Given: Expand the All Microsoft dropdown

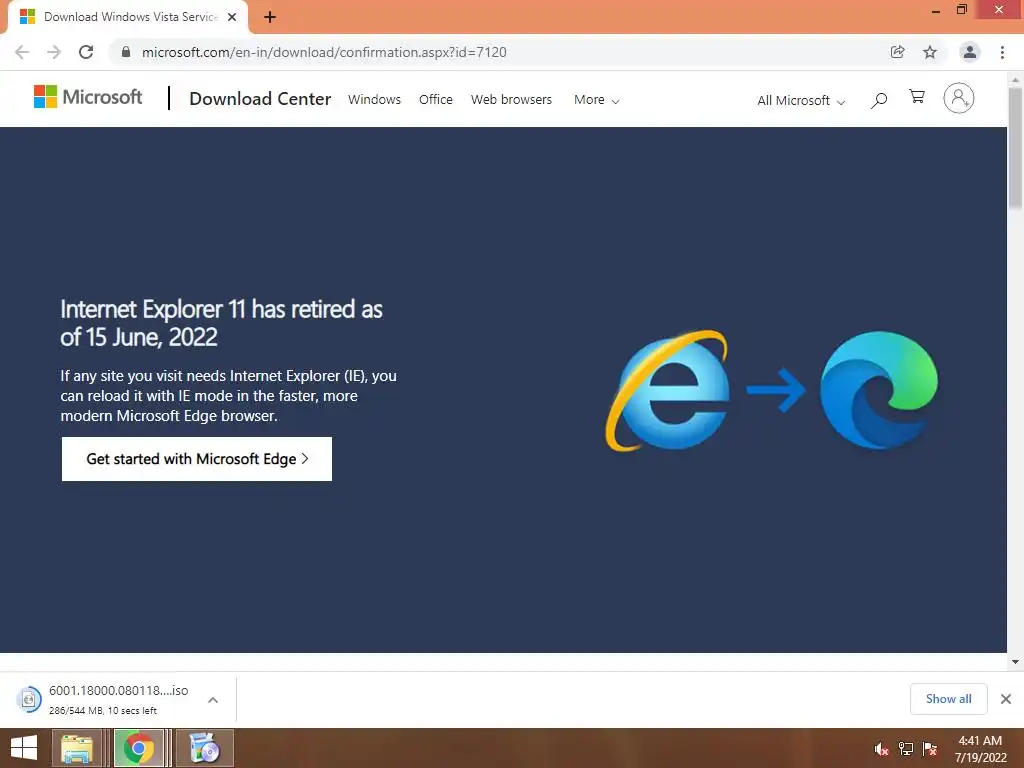Looking at the screenshot, I should point(801,101).
